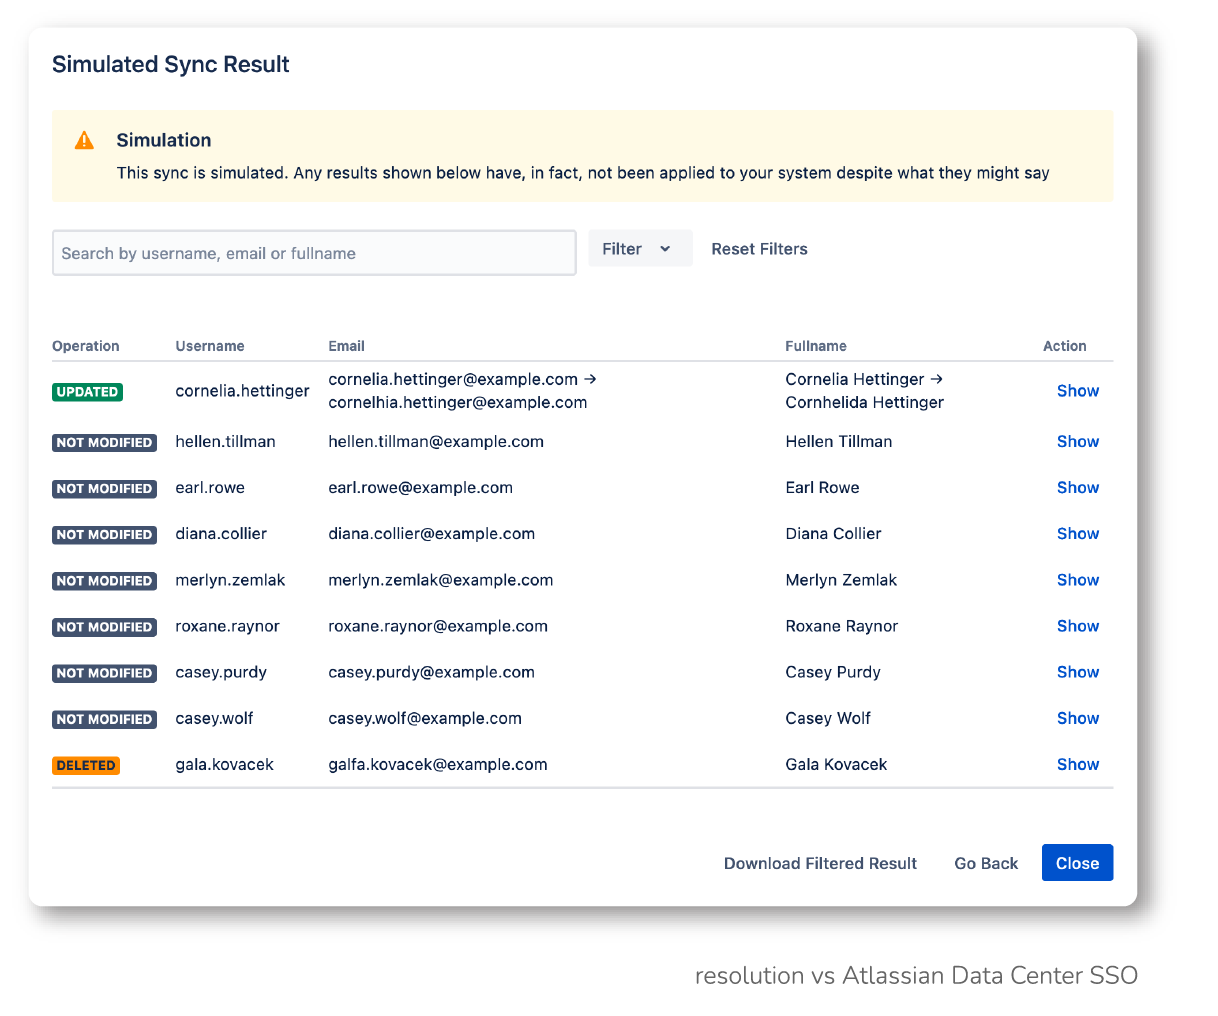Click Download Filtered Result
The image size is (1218, 1016).
point(820,863)
